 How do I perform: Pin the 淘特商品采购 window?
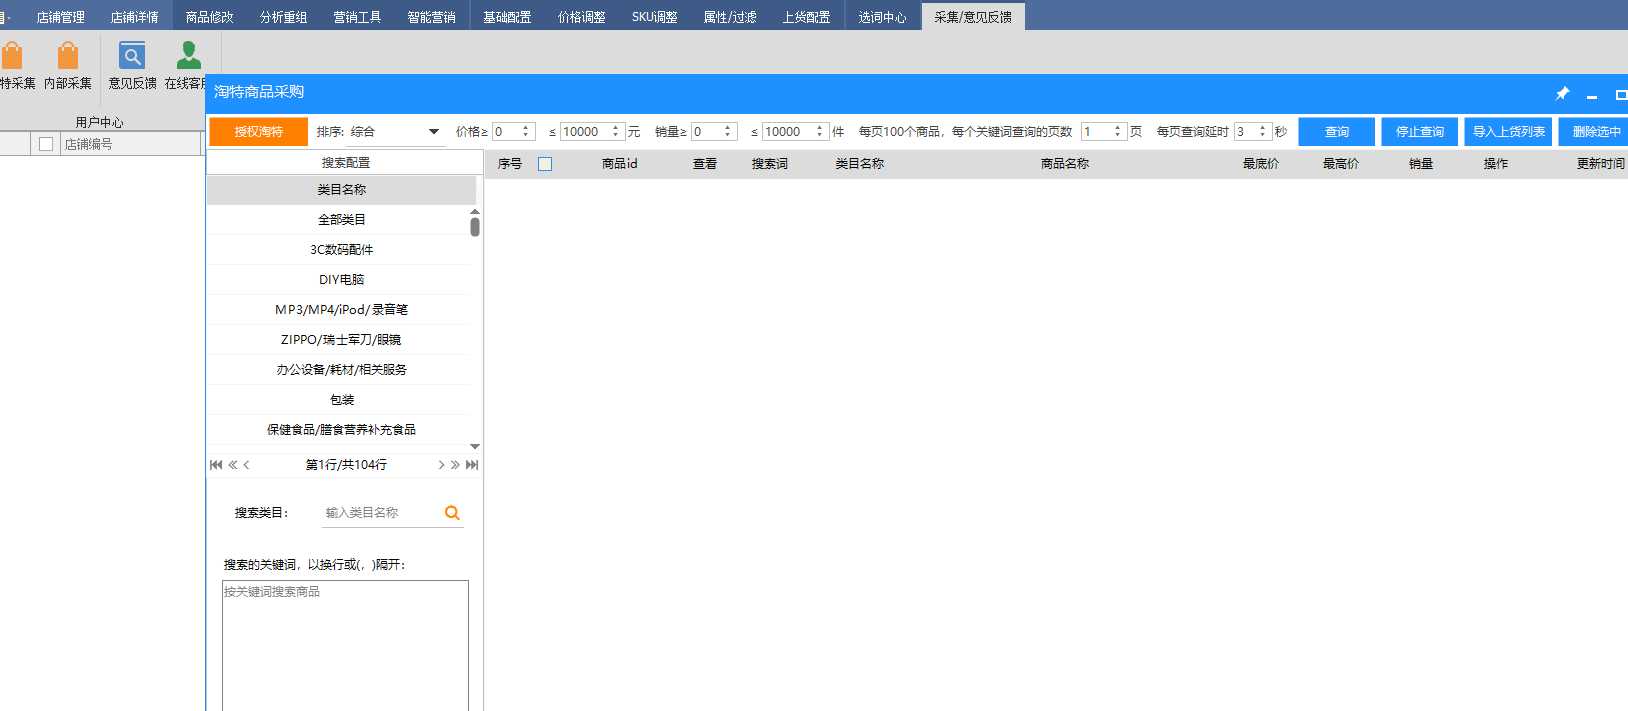pos(1562,94)
